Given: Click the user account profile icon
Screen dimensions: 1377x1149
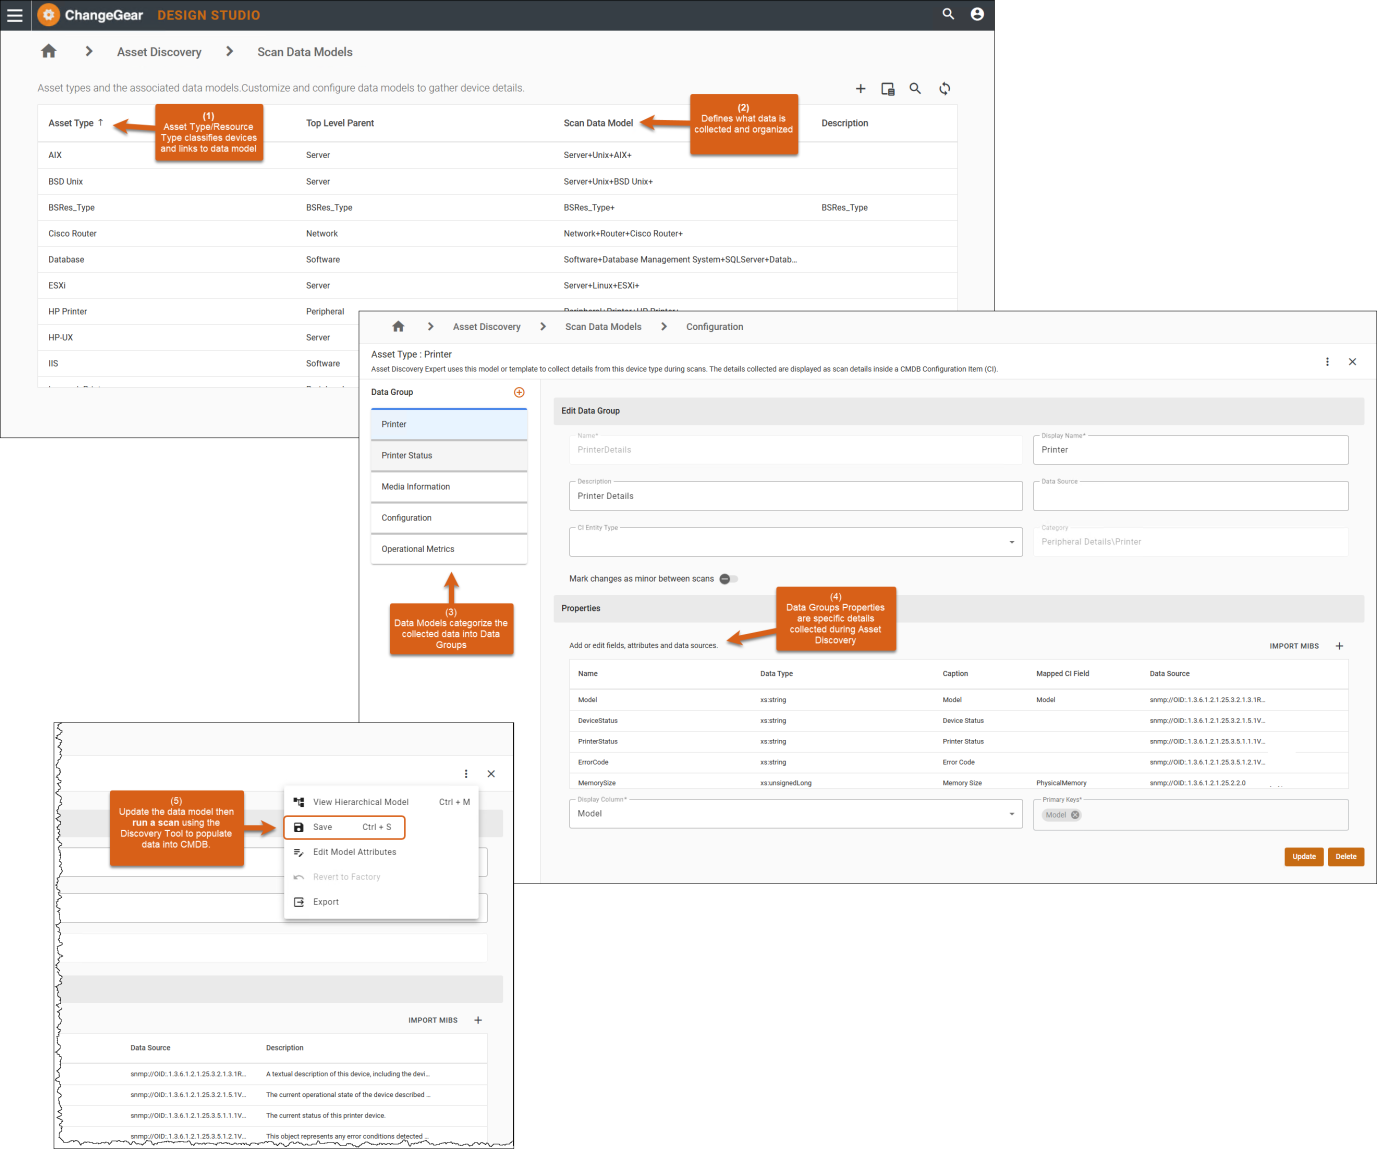Looking at the screenshot, I should pyautogui.click(x=977, y=14).
